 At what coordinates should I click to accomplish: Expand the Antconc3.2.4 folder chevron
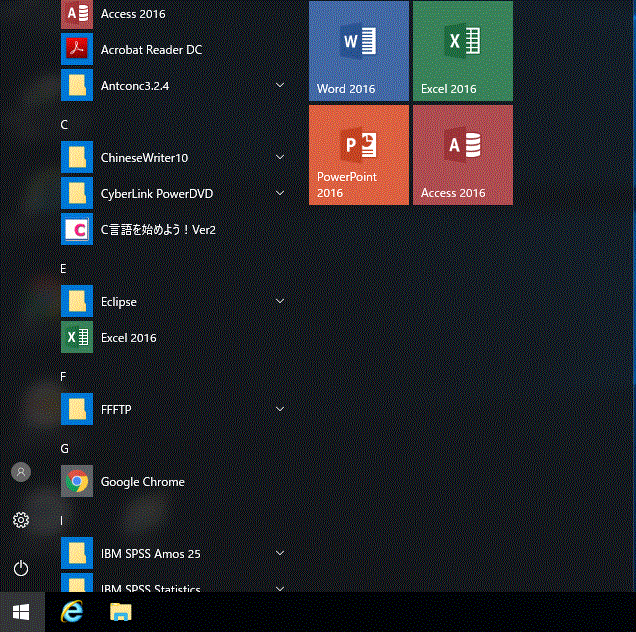click(280, 85)
